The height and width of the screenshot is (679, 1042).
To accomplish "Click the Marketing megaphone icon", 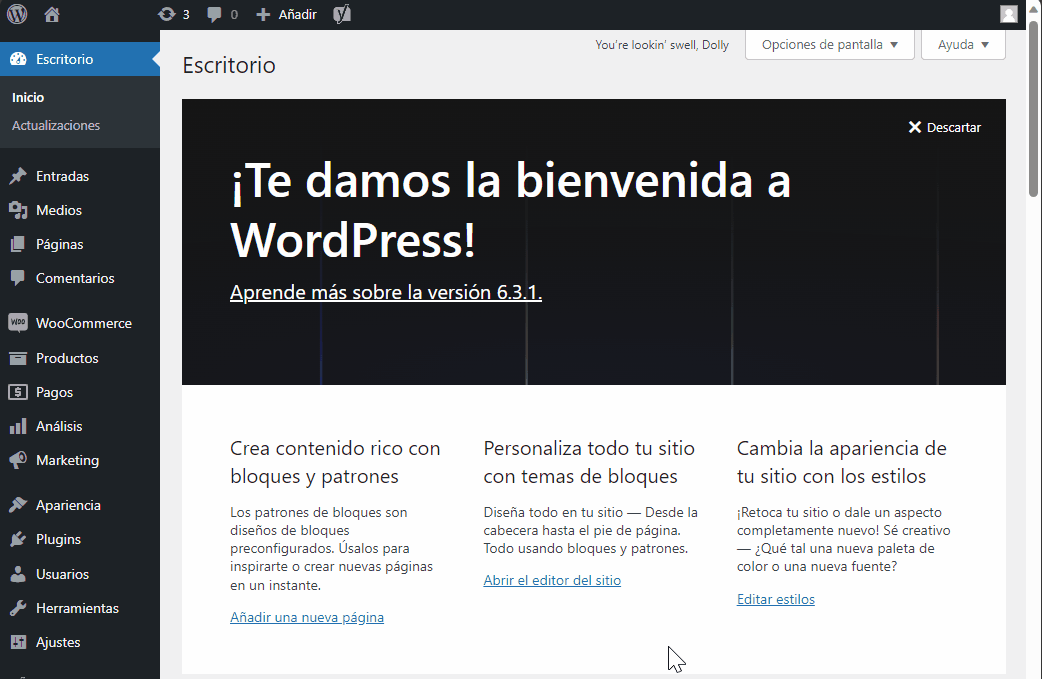I will 18,460.
